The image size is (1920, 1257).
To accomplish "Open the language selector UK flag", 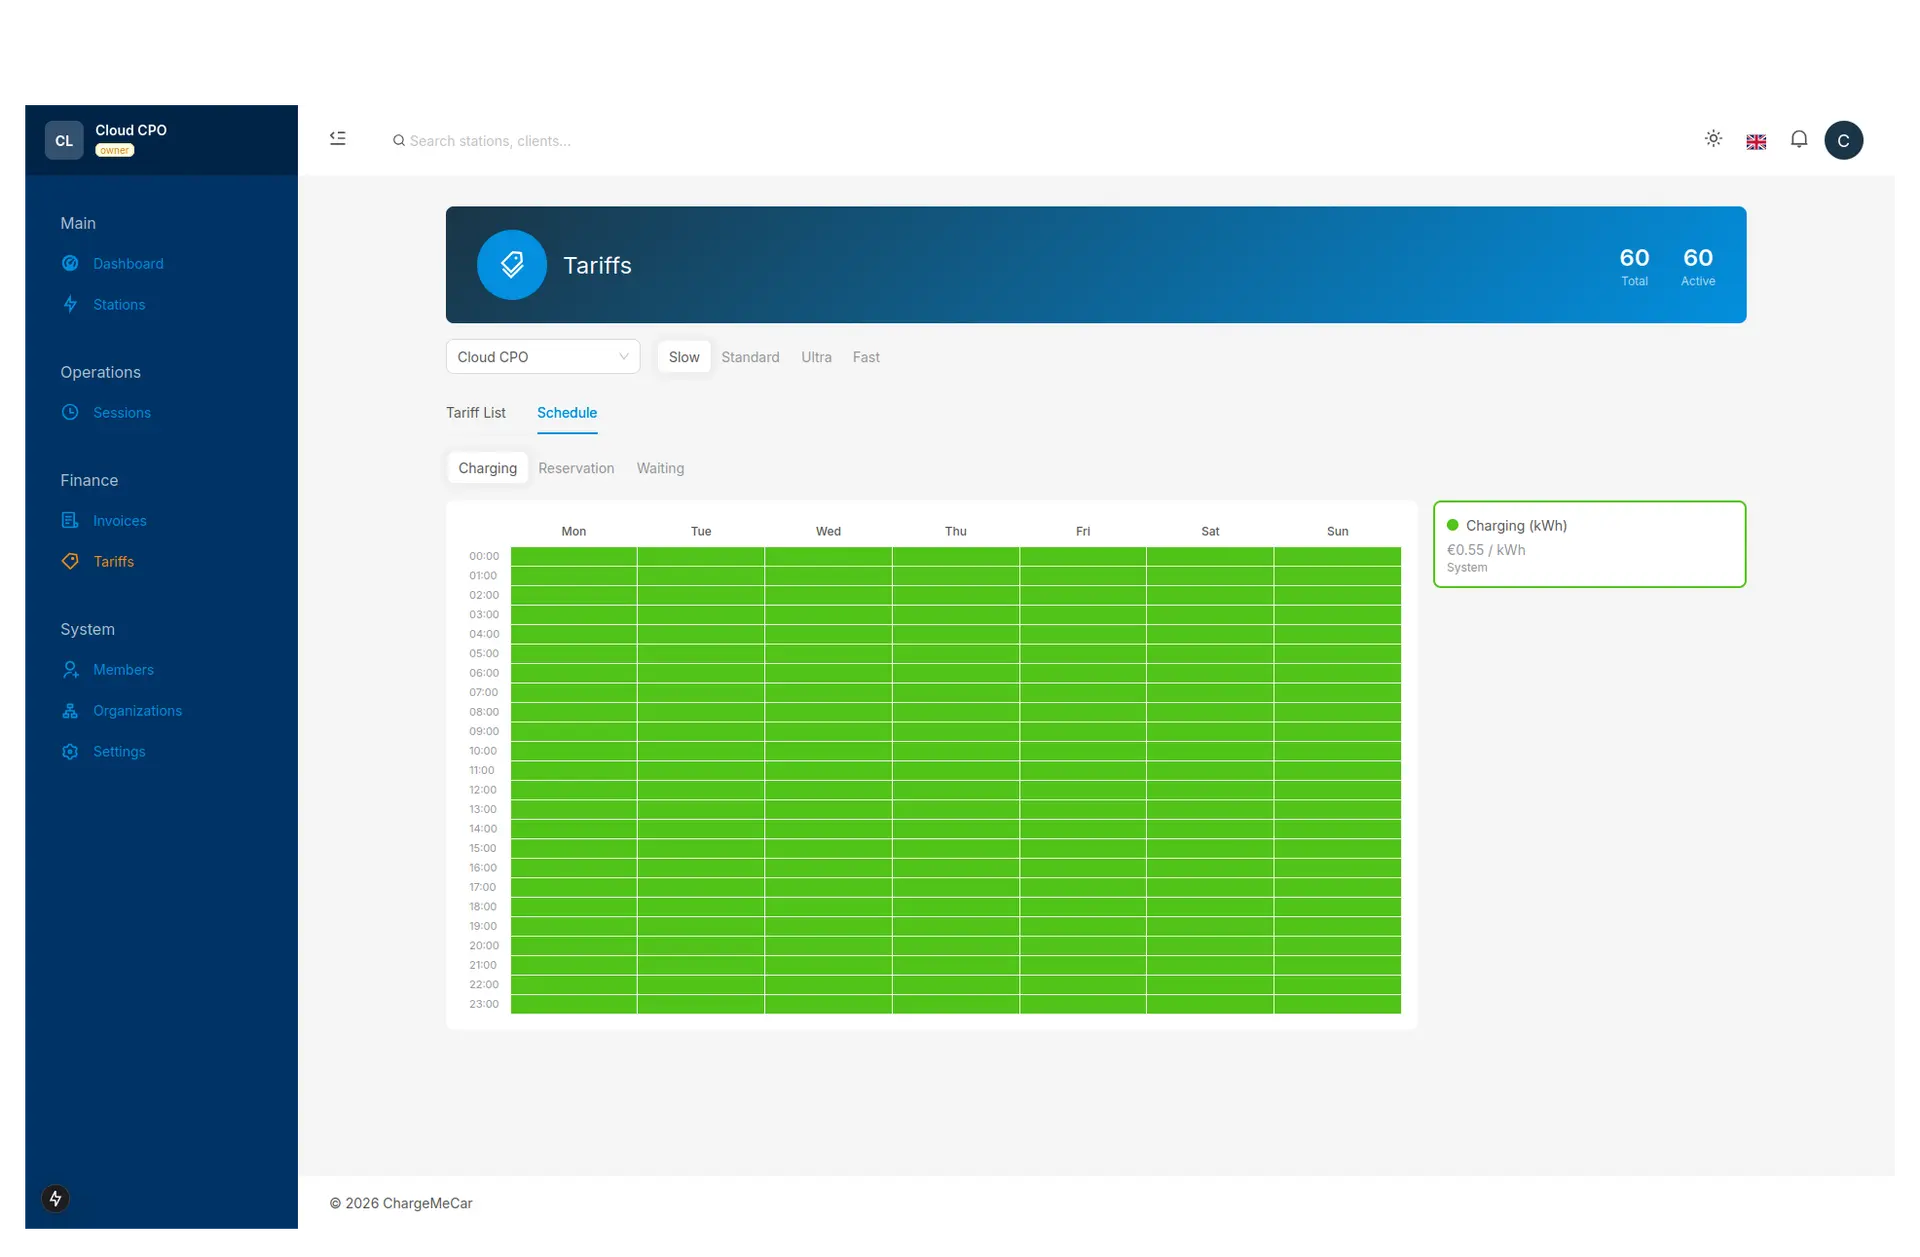I will [1756, 141].
